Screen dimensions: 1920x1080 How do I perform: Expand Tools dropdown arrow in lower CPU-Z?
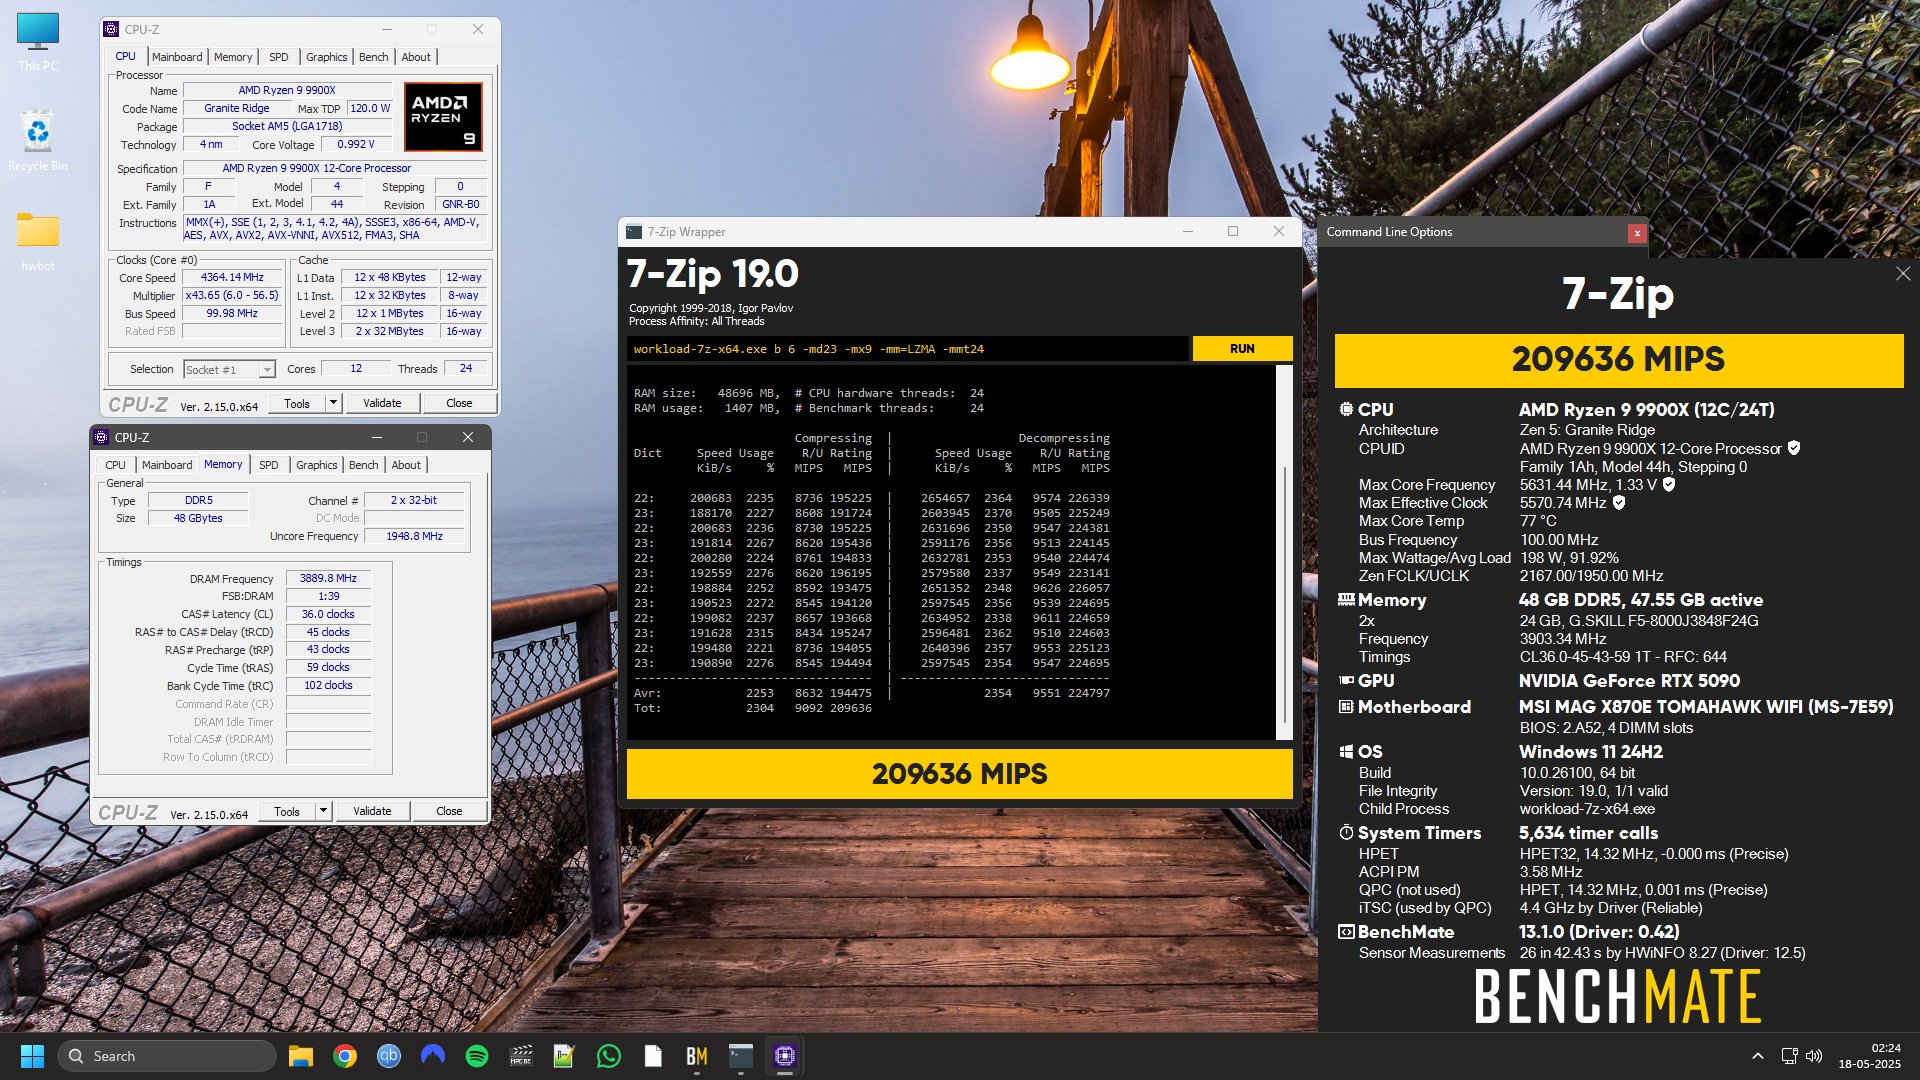(324, 811)
